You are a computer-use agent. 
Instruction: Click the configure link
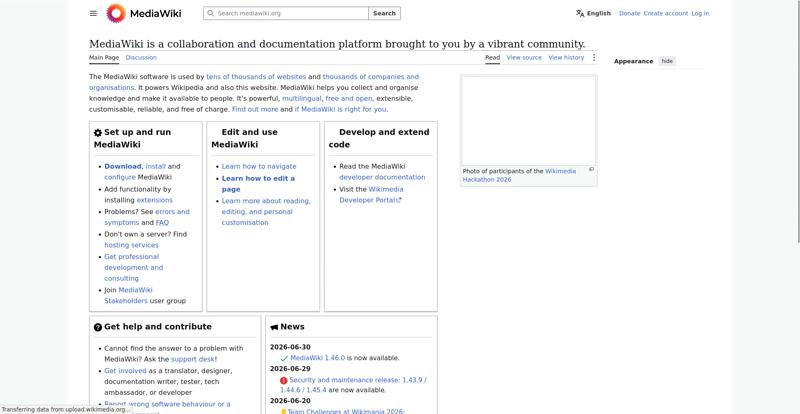(x=120, y=177)
